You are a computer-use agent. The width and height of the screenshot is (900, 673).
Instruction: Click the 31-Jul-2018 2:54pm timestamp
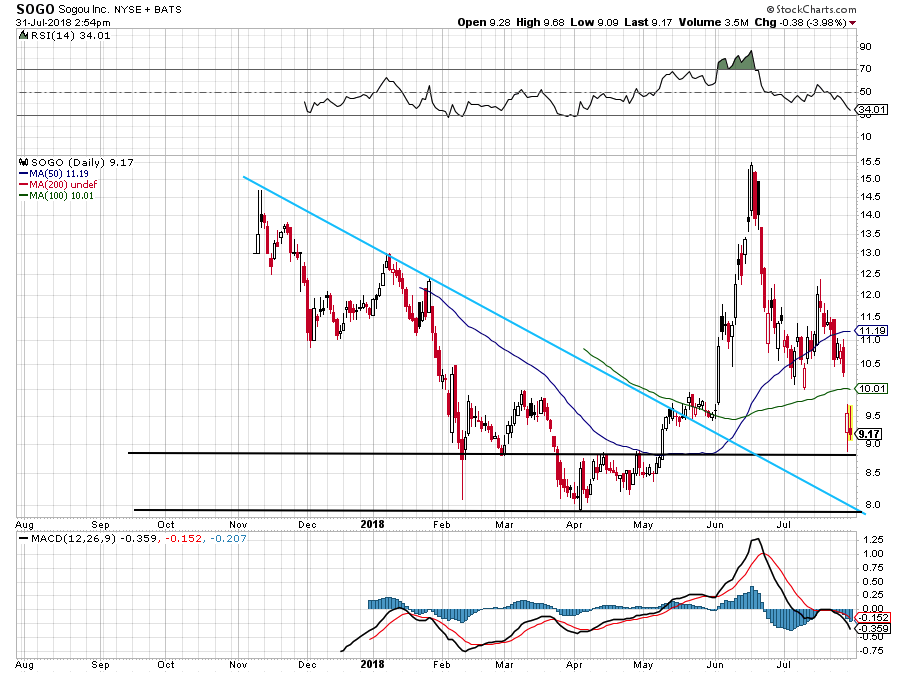pos(63,23)
